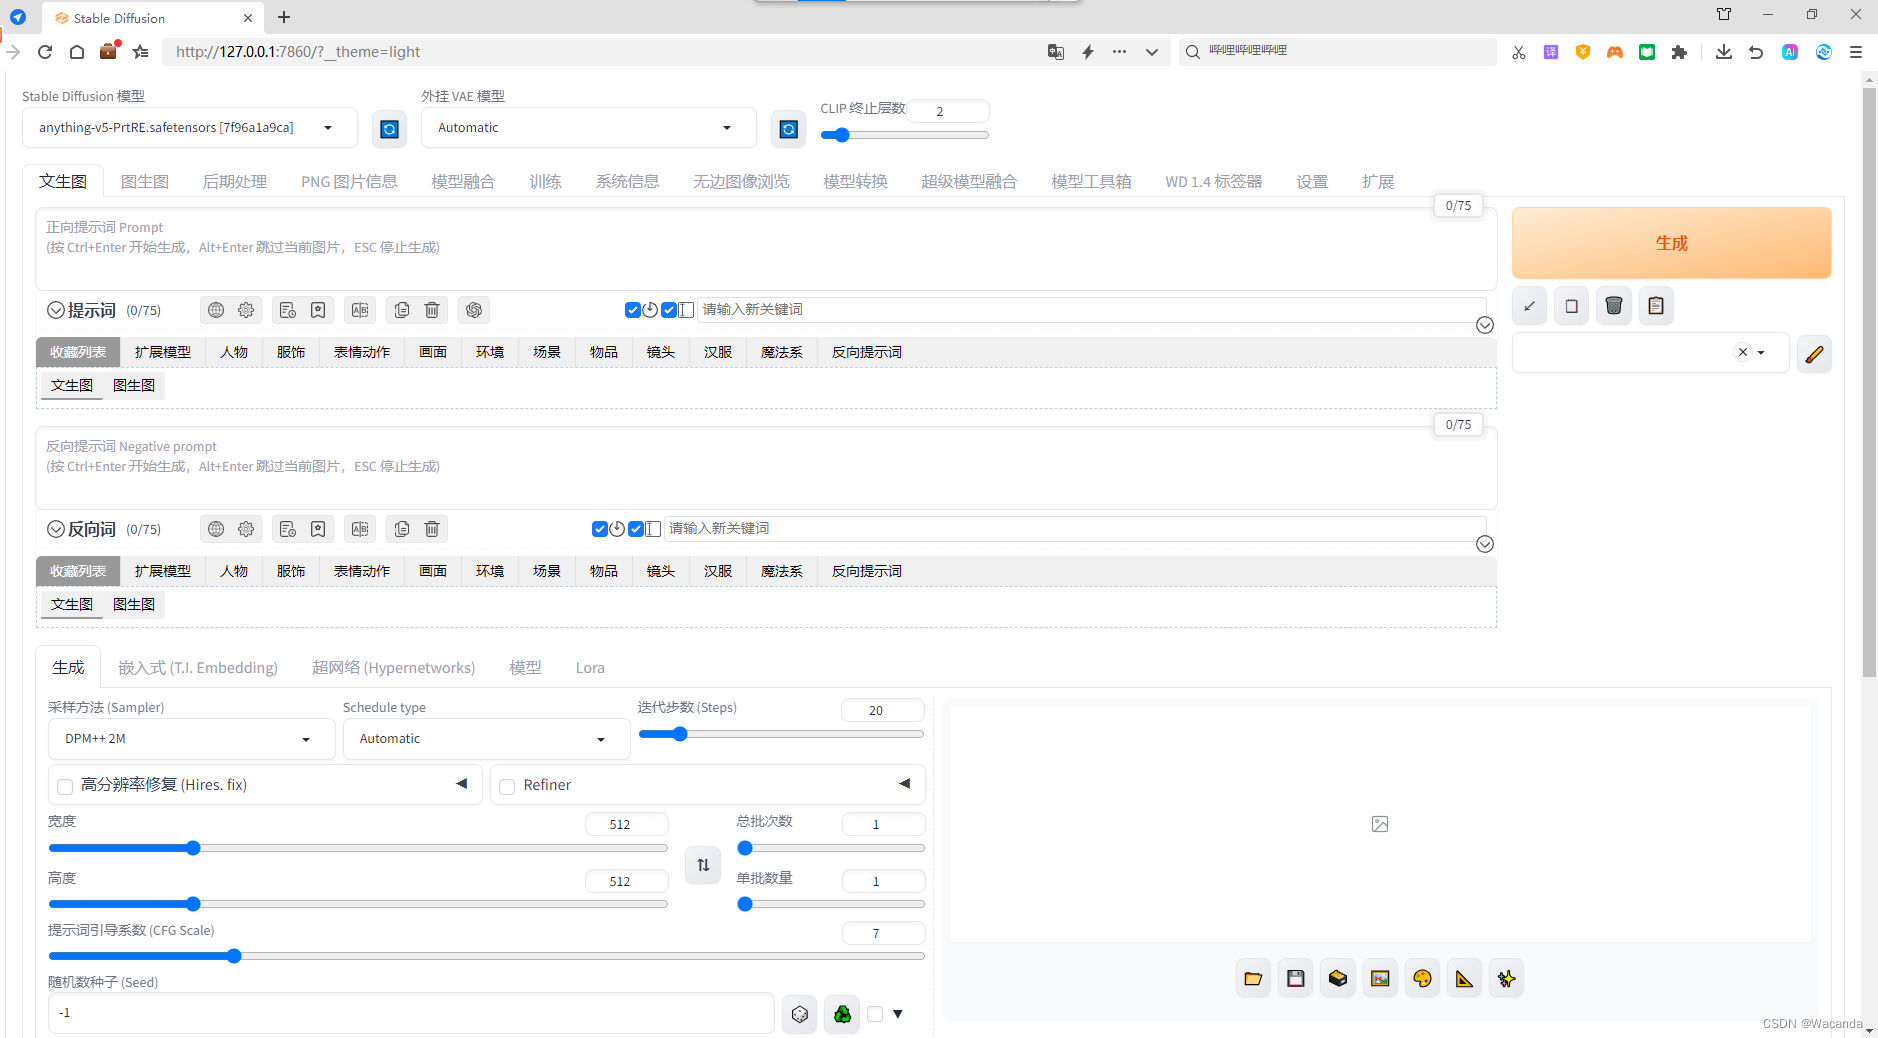
Task: Open favorites bookmark icon in 提示词 toolbar
Action: (318, 310)
